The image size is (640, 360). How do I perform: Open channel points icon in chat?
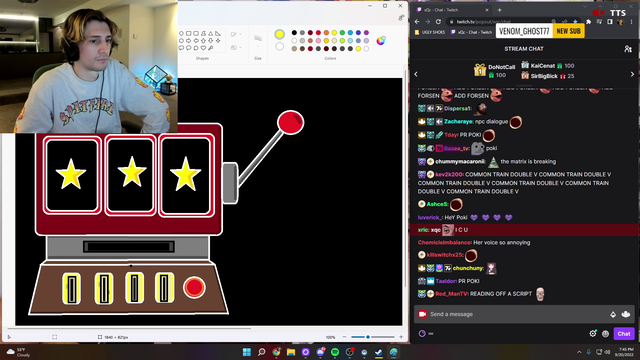422,333
